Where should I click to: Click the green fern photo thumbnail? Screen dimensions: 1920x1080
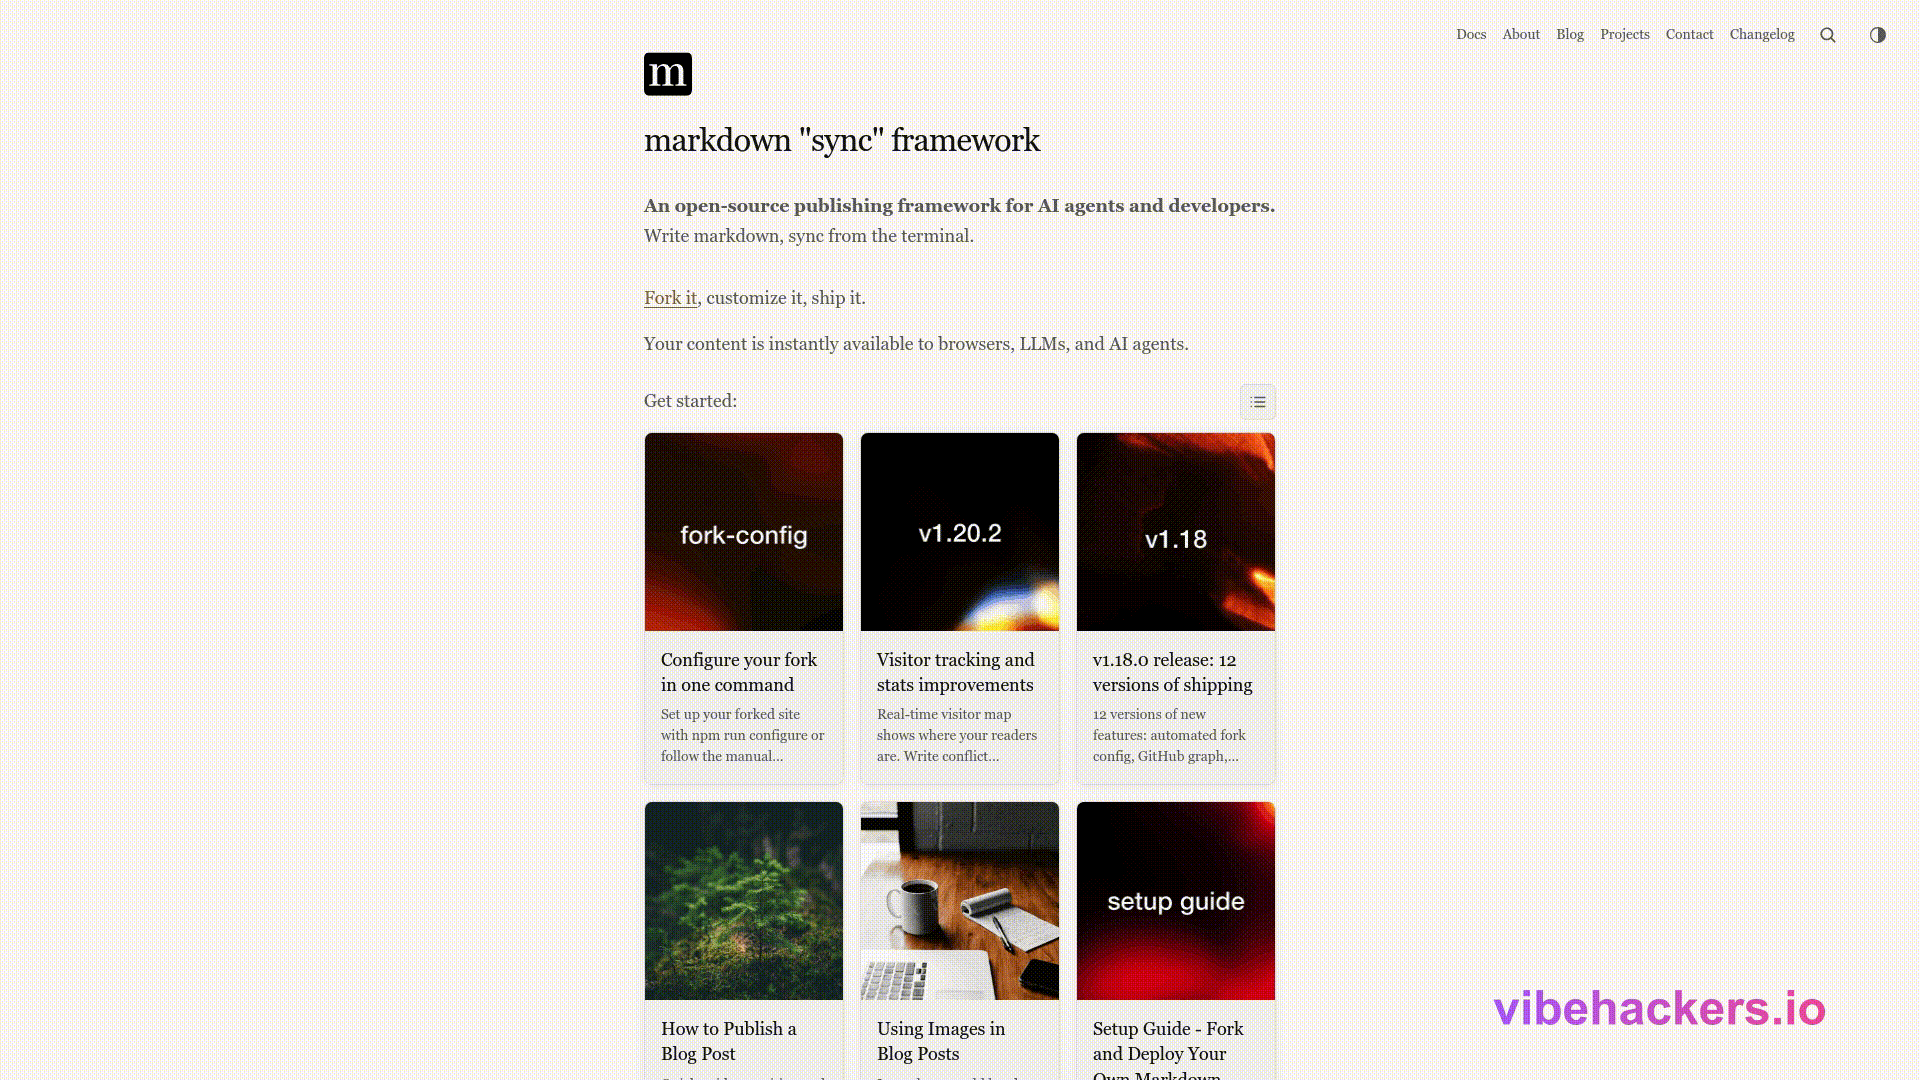click(x=743, y=900)
